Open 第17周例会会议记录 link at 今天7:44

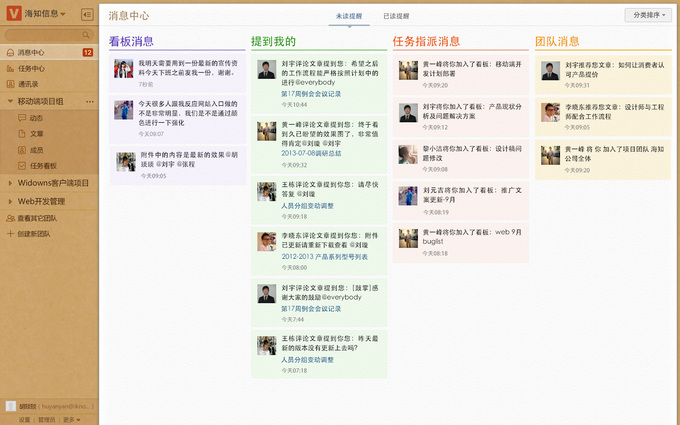click(x=311, y=309)
